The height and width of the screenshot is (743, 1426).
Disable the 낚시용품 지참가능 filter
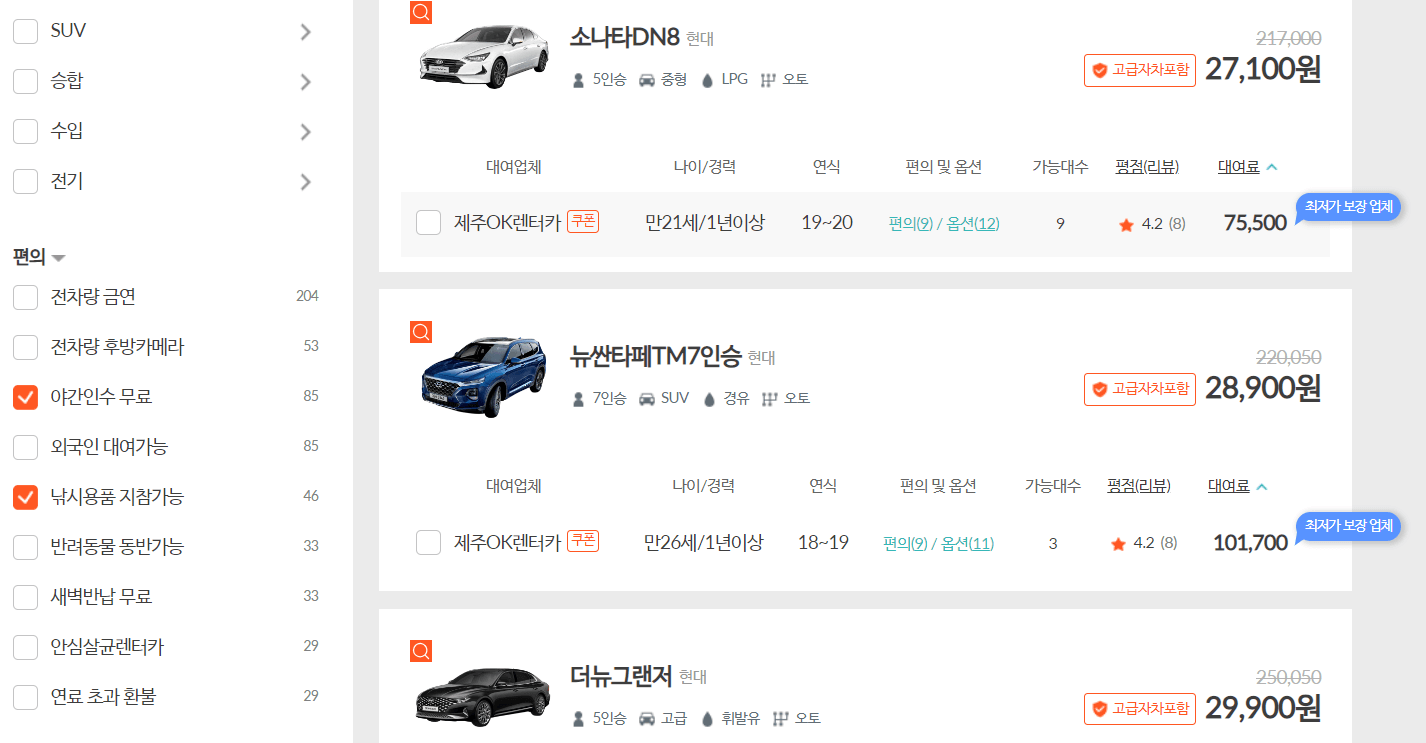[25, 497]
